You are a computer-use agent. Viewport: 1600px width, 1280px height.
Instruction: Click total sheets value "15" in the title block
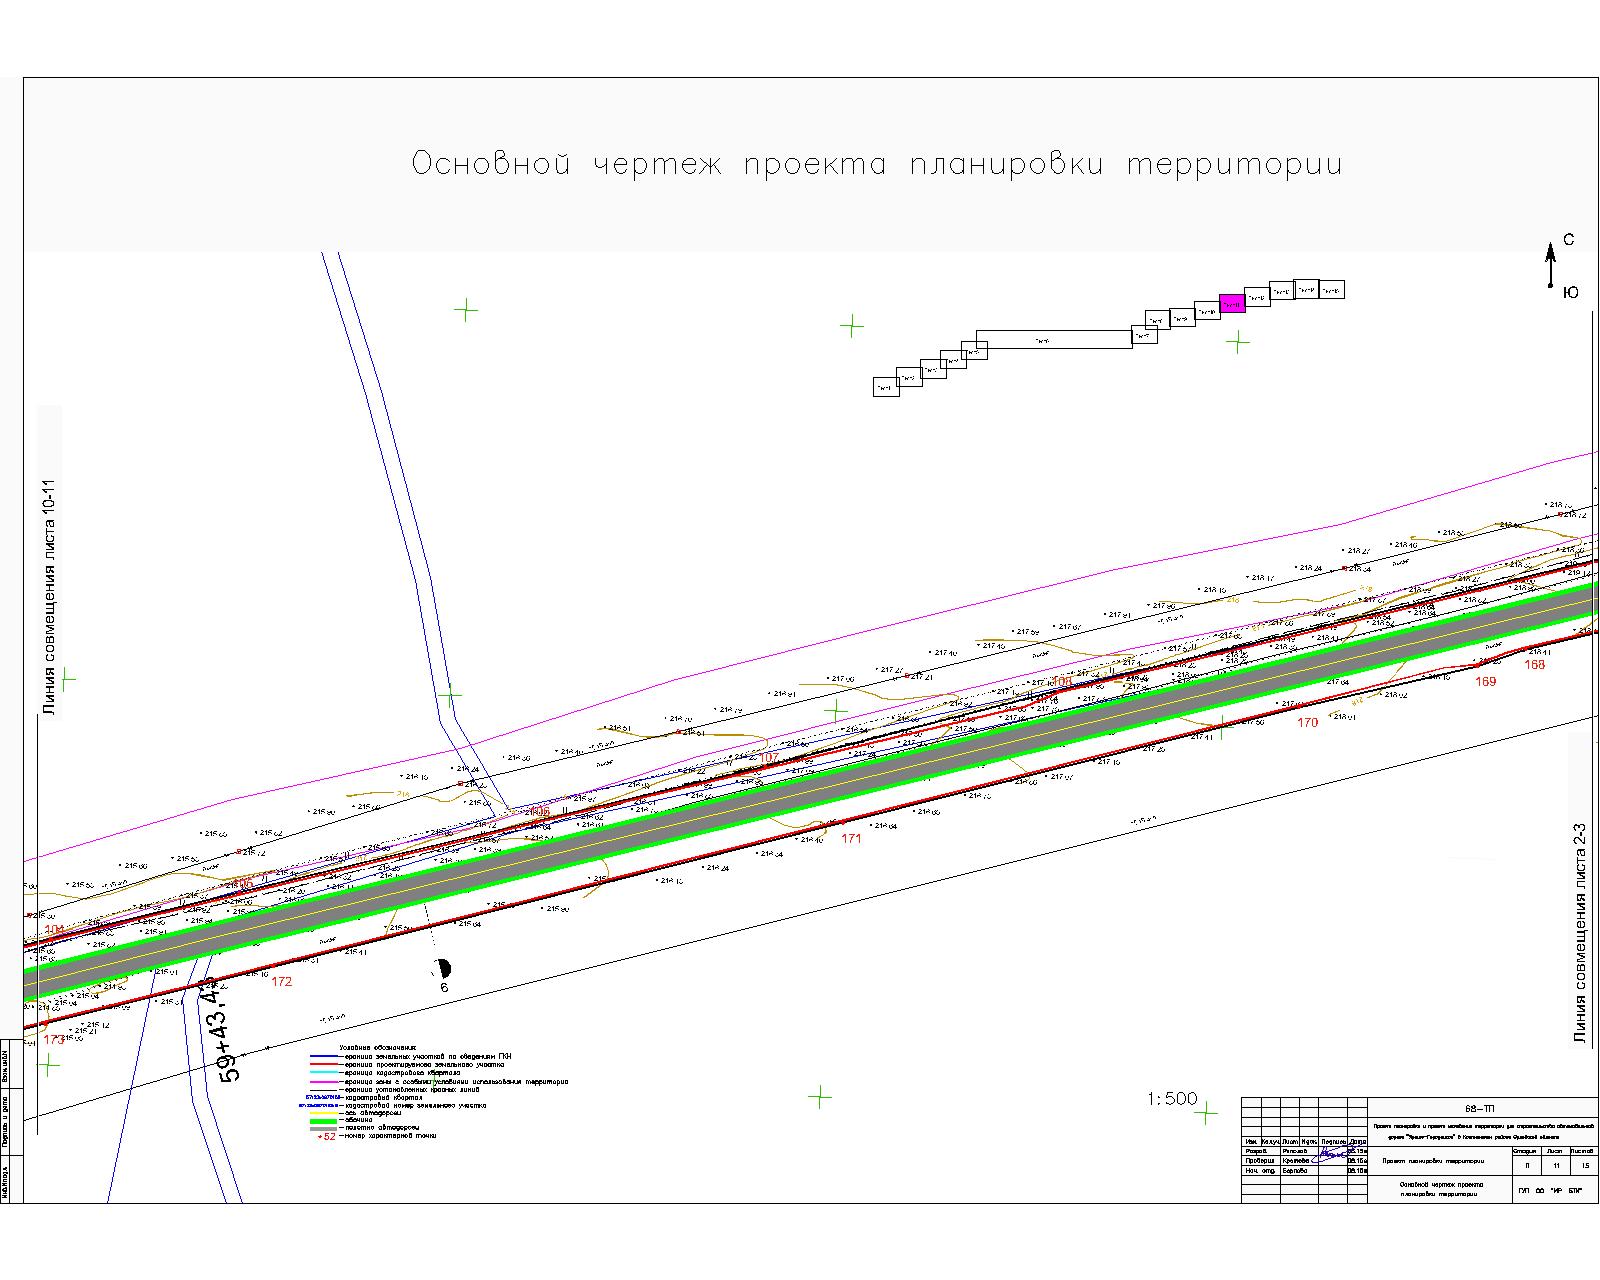pyautogui.click(x=1585, y=1166)
